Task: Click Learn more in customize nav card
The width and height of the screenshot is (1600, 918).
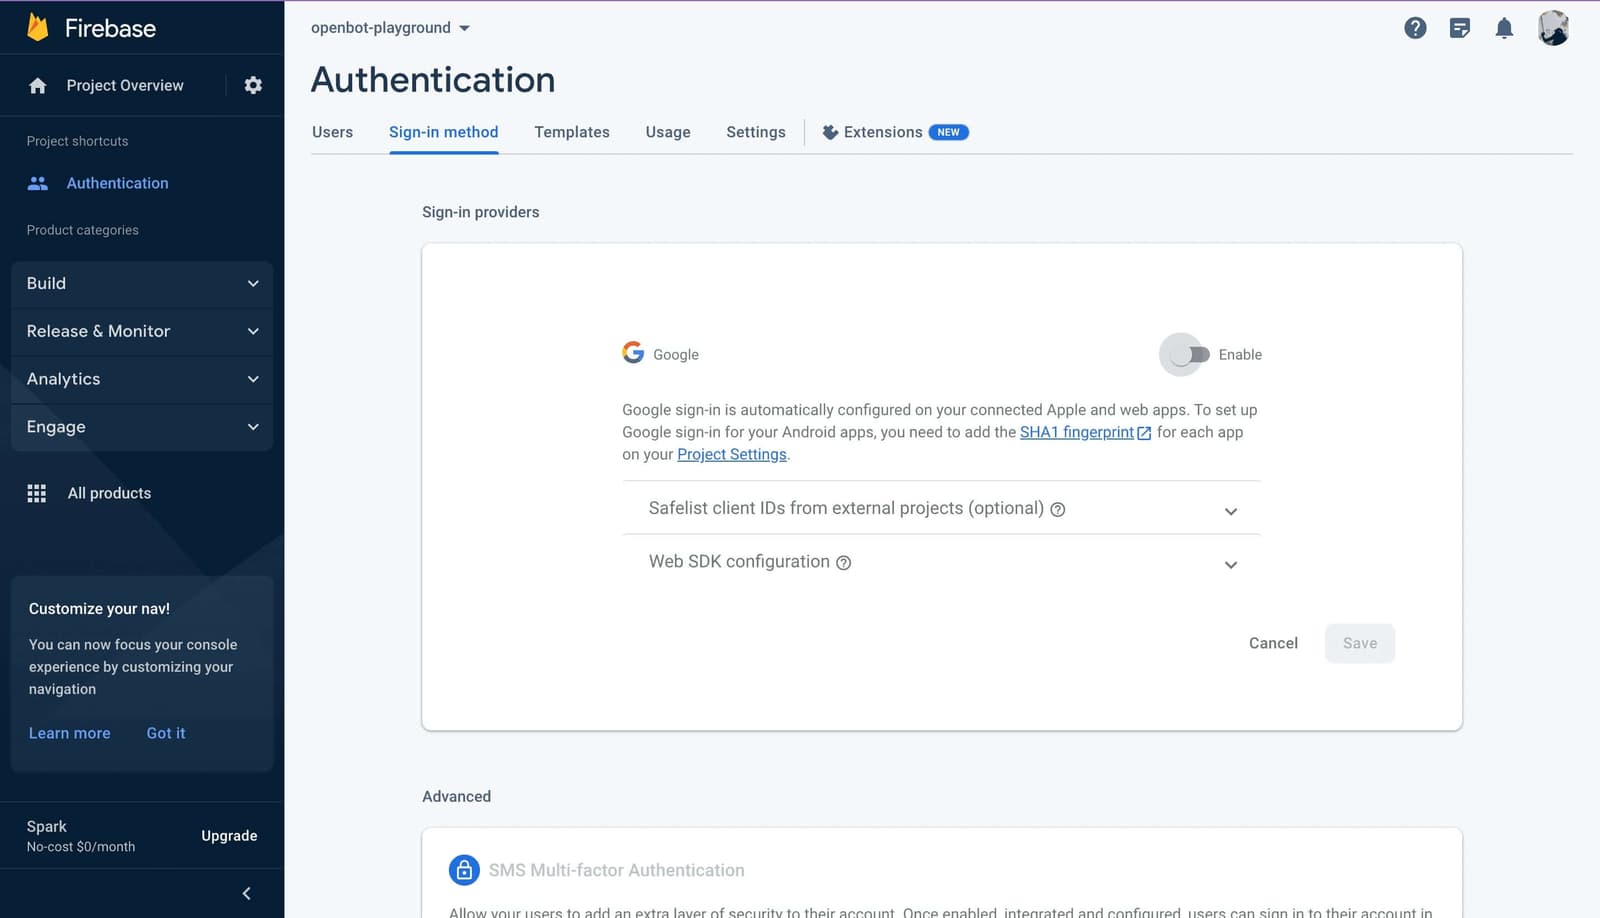Action: tap(70, 733)
